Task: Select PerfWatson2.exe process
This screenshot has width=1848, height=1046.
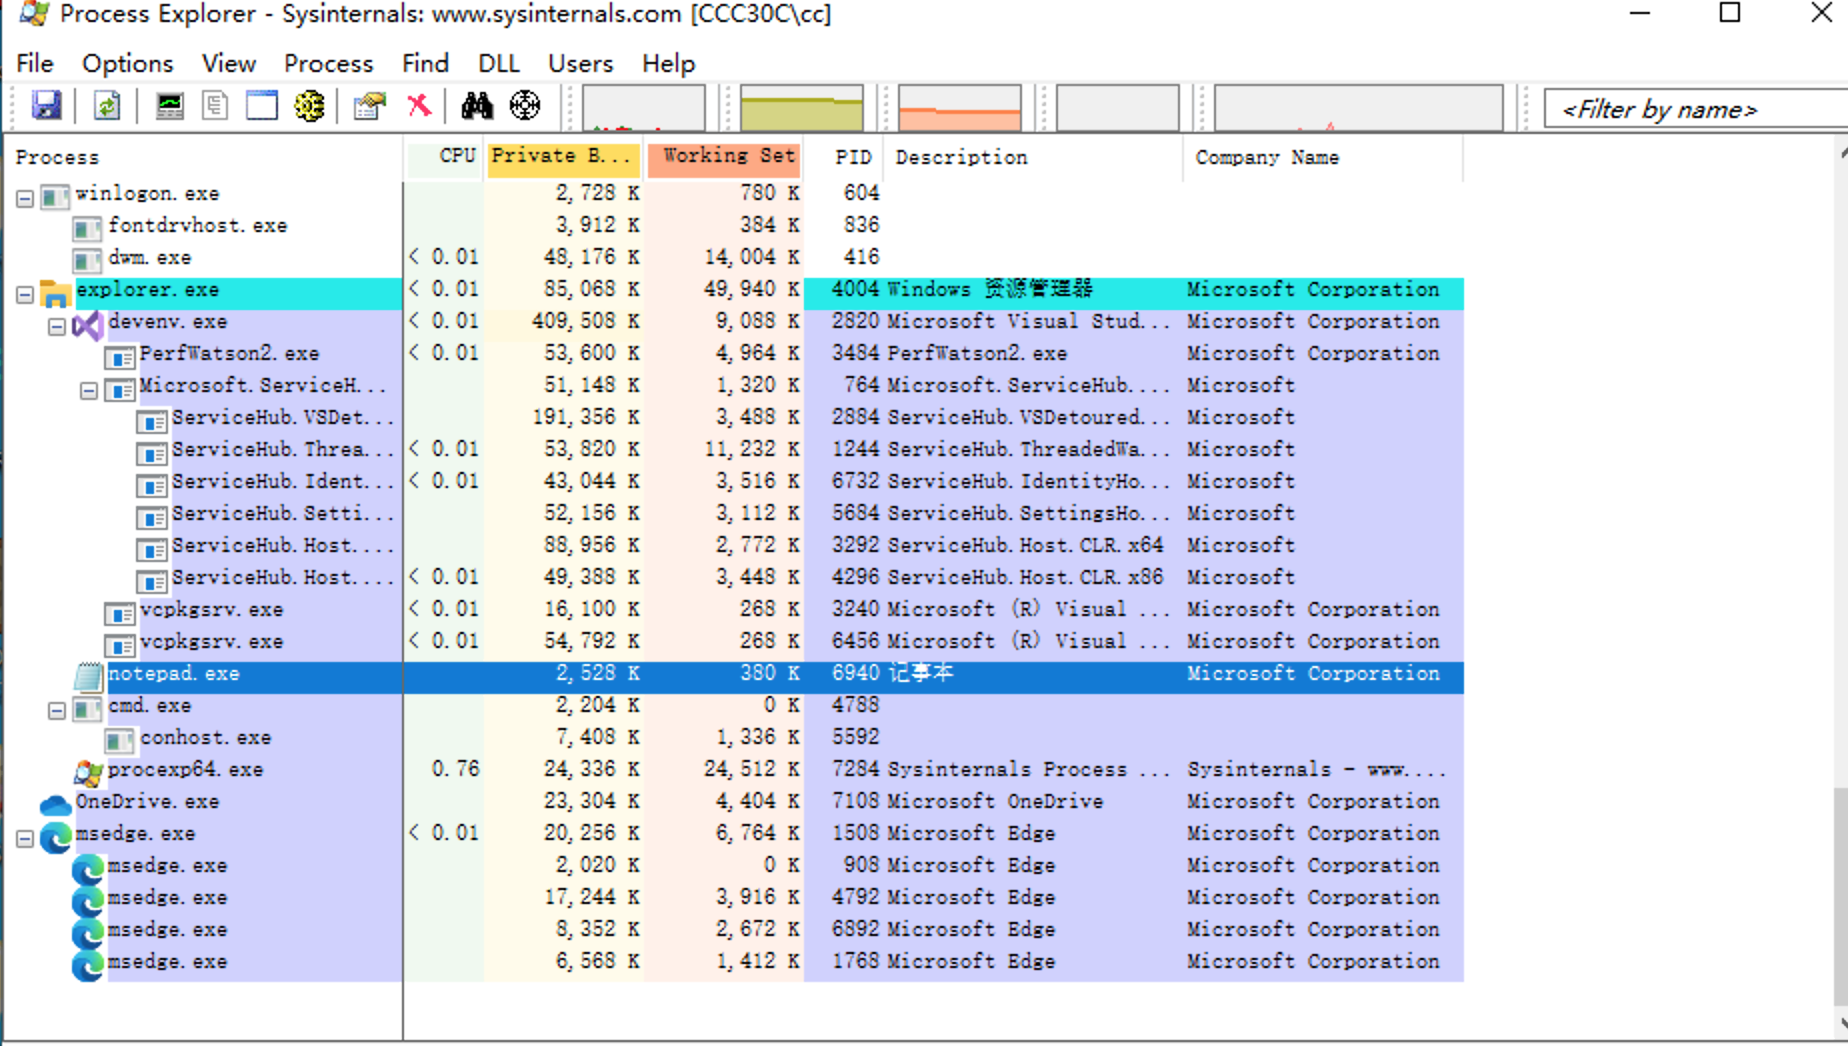Action: [x=735, y=354]
